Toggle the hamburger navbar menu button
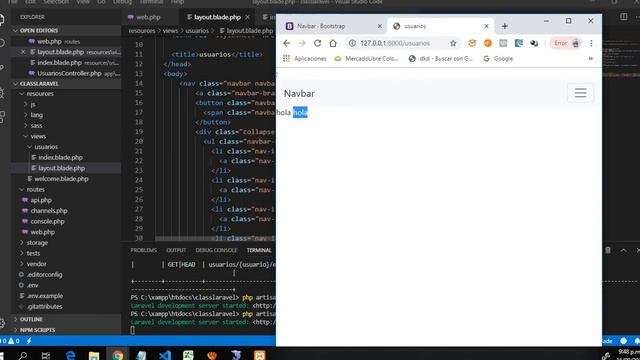This screenshot has height=360, width=640. (580, 93)
